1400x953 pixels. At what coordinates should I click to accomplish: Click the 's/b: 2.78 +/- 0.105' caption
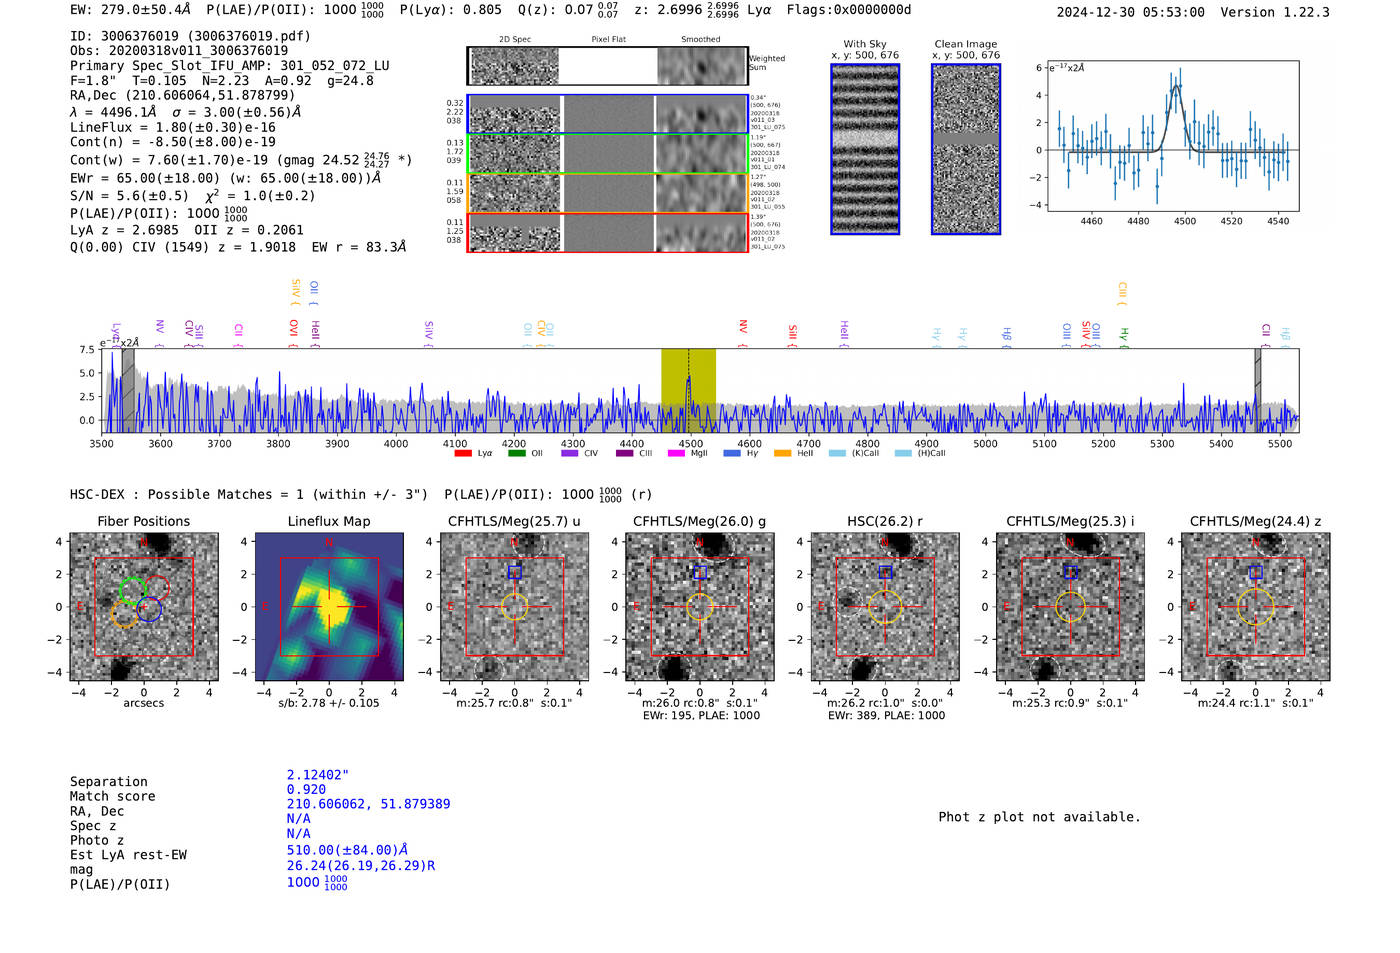329,703
